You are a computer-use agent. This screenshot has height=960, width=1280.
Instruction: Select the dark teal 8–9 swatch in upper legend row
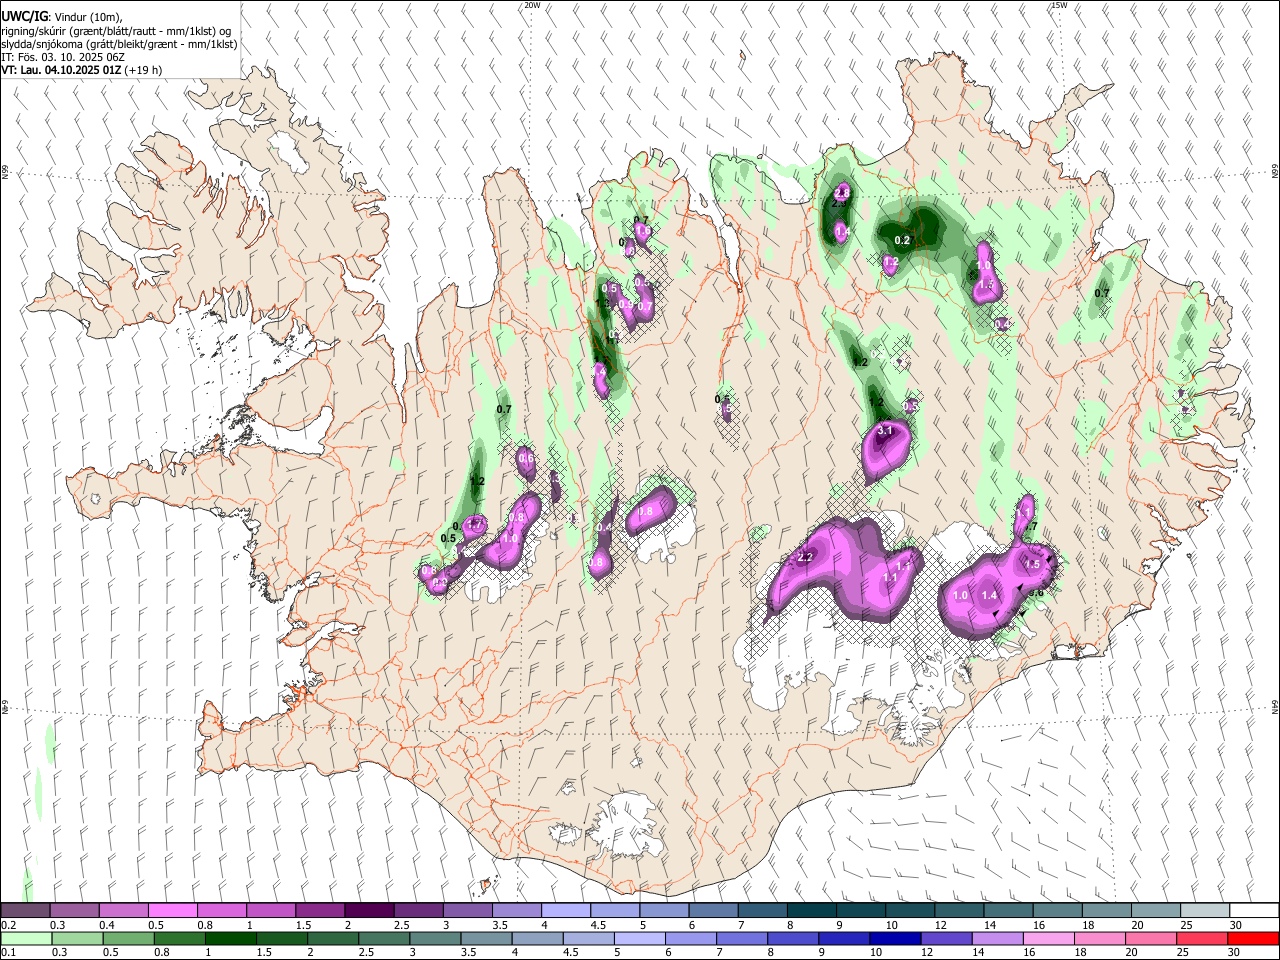click(811, 911)
